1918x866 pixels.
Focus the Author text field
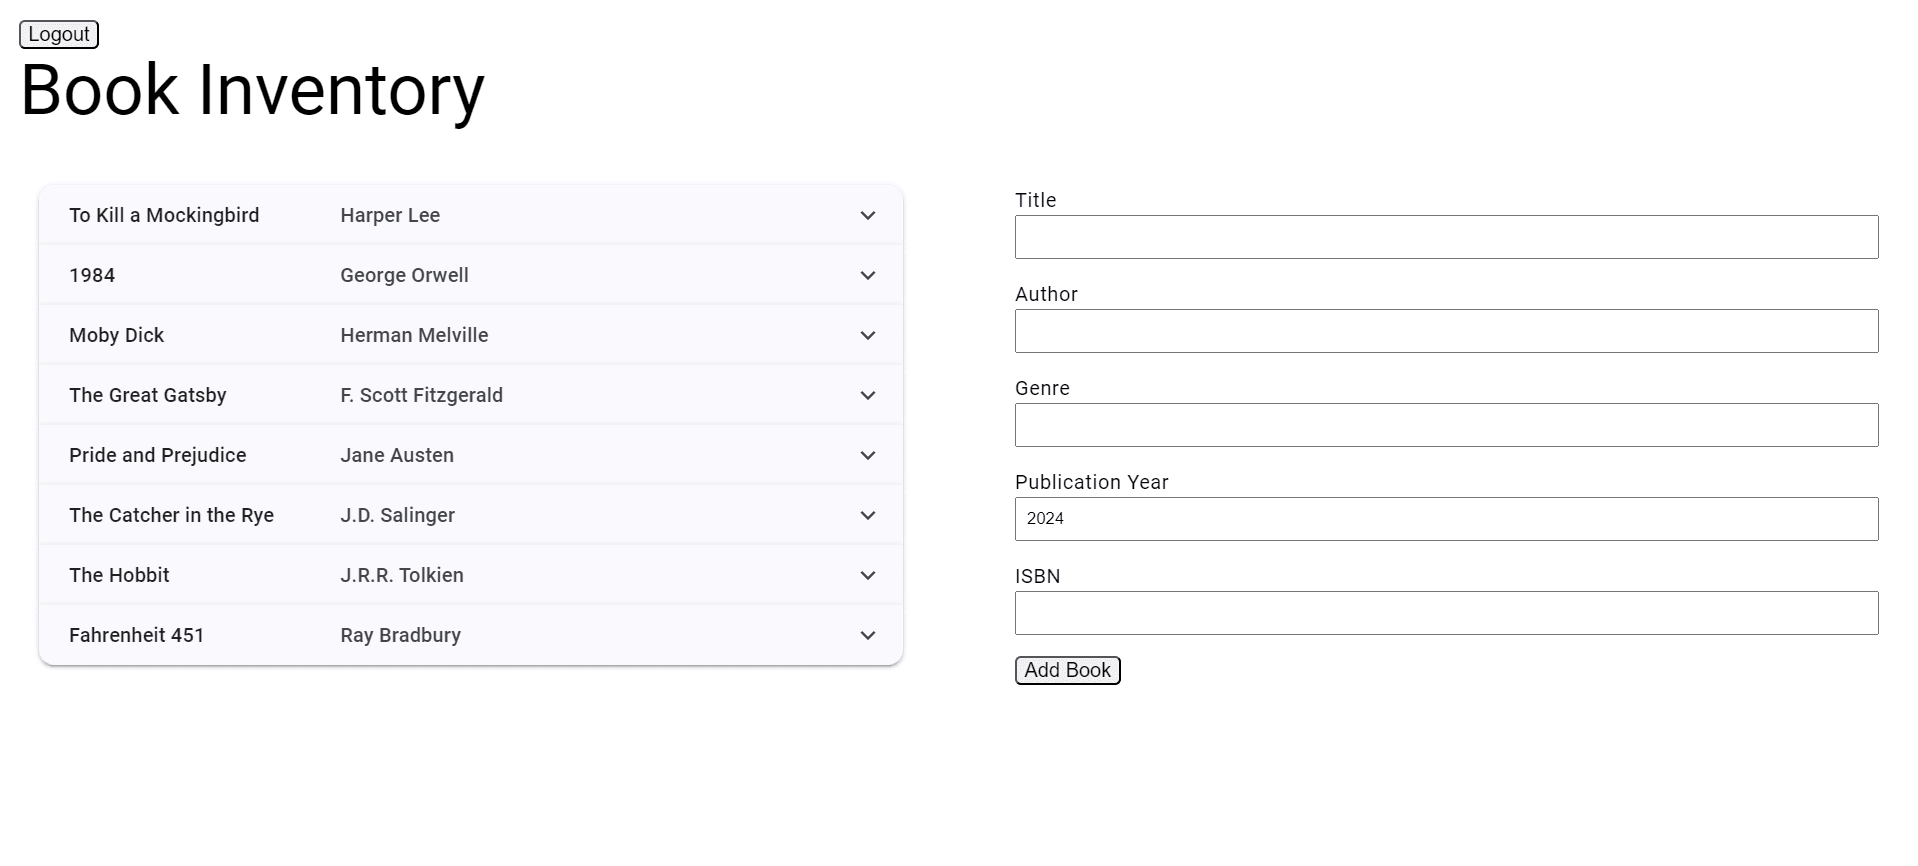pos(1445,331)
